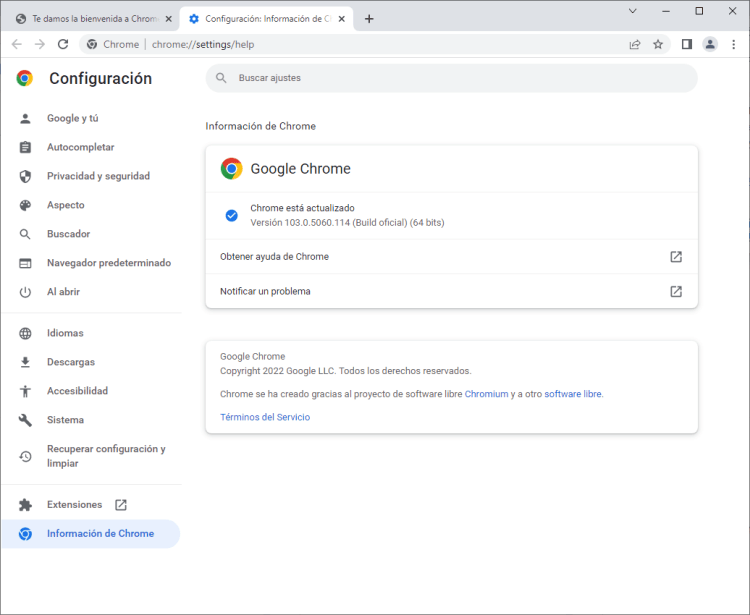
Task: Open the user profile avatar icon
Action: [710, 44]
